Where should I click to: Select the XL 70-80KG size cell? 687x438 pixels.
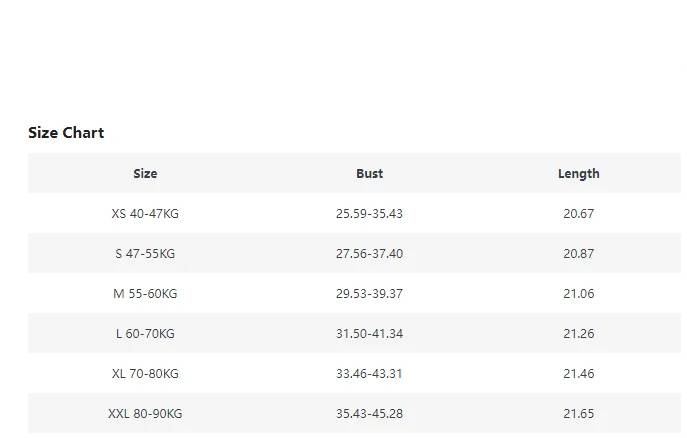pyautogui.click(x=145, y=373)
